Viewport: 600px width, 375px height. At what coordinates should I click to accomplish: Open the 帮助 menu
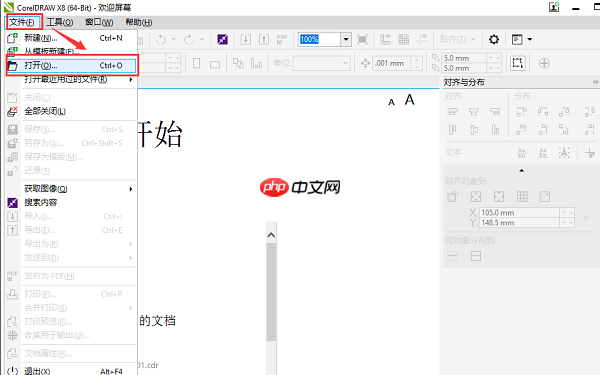coord(139,23)
